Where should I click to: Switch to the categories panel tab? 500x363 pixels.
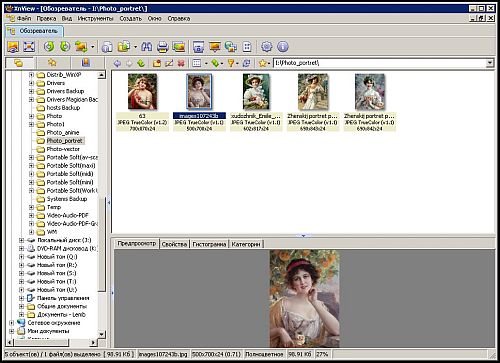pyautogui.click(x=86, y=63)
